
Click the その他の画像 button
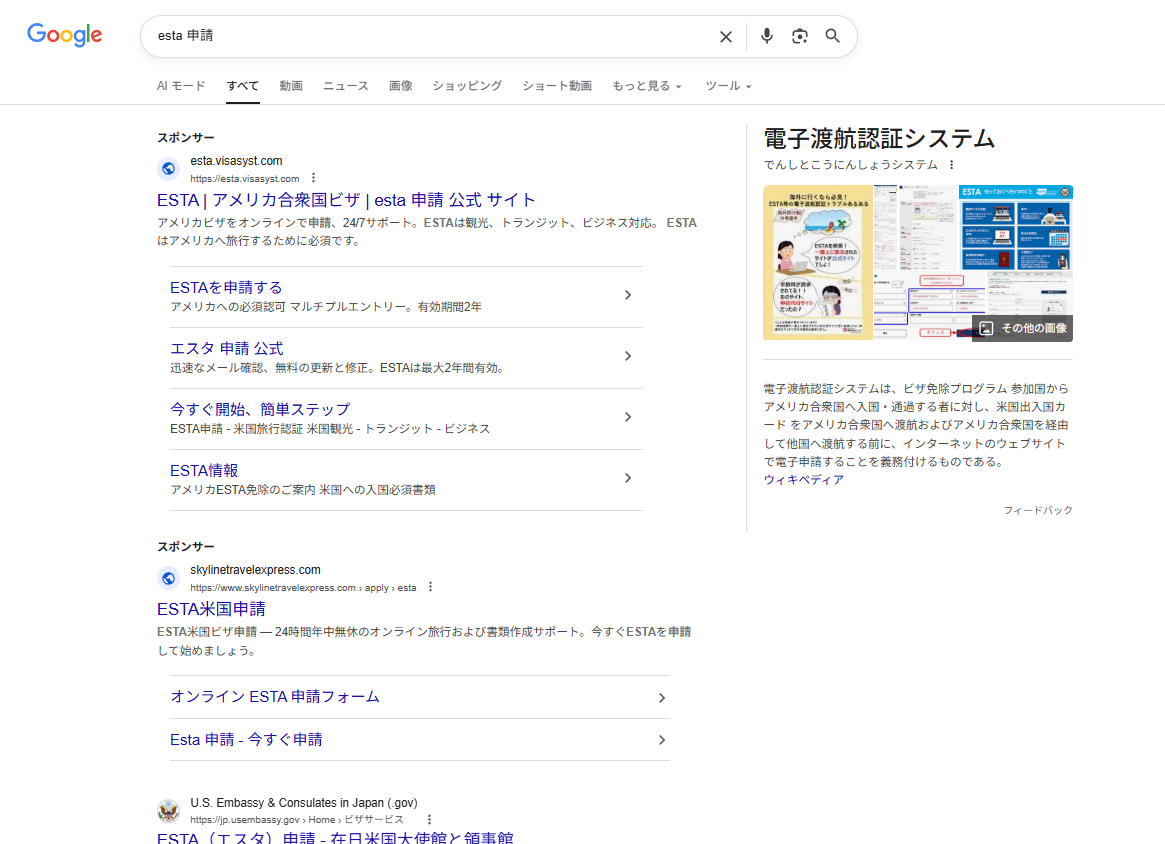[1022, 328]
